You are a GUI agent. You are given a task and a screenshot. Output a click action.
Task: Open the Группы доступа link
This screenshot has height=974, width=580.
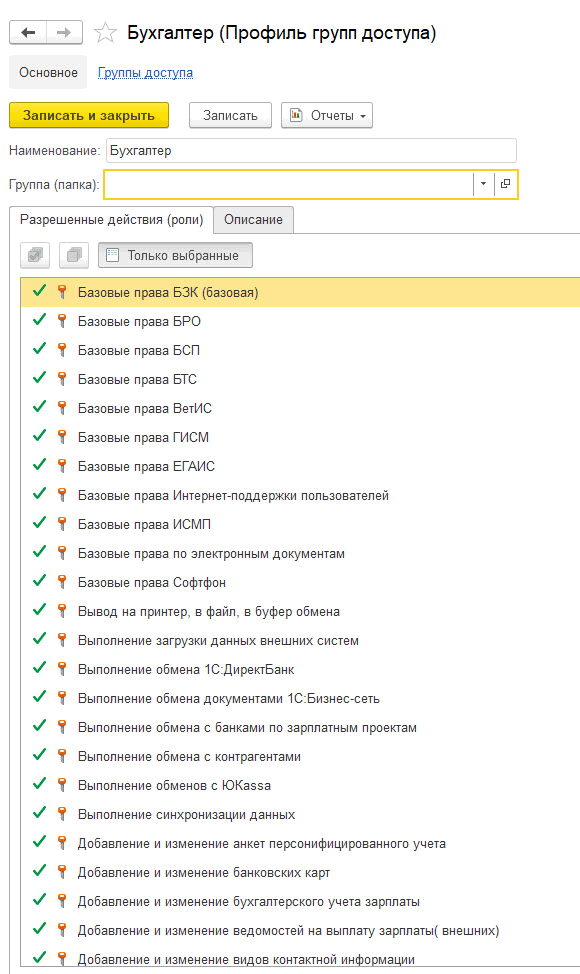[x=145, y=73]
